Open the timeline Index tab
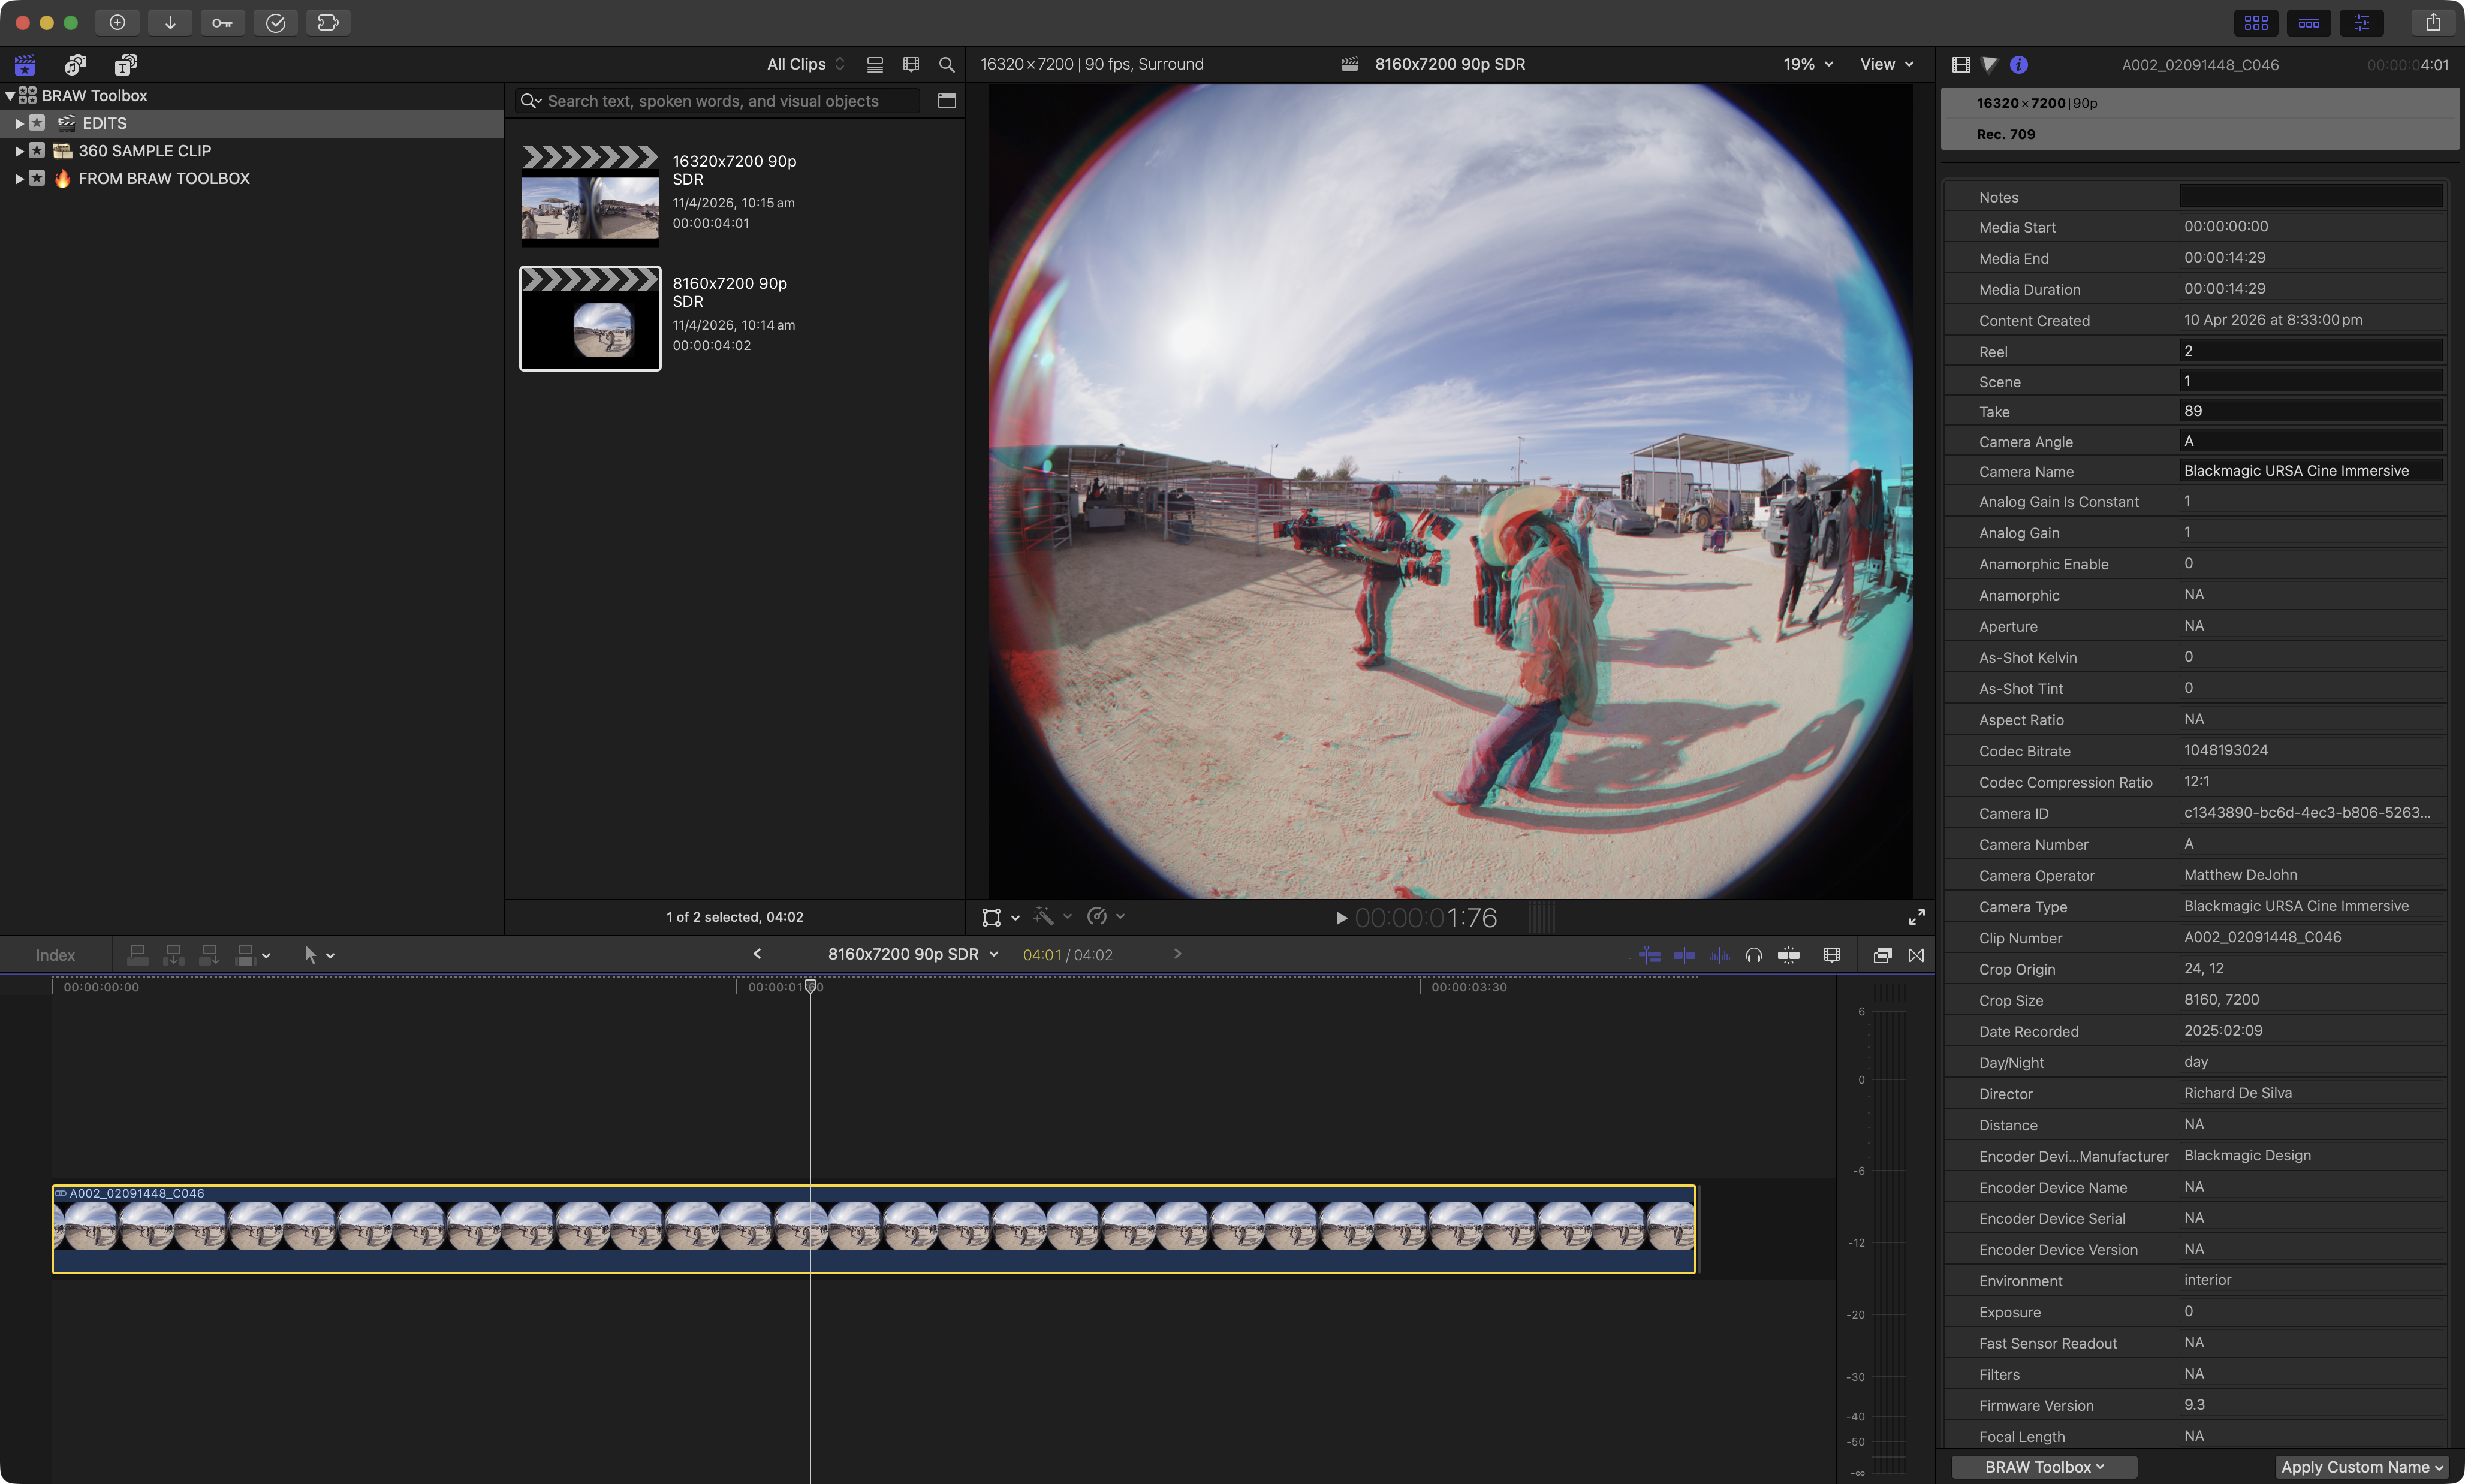Viewport: 2465px width, 1484px height. (x=55, y=955)
